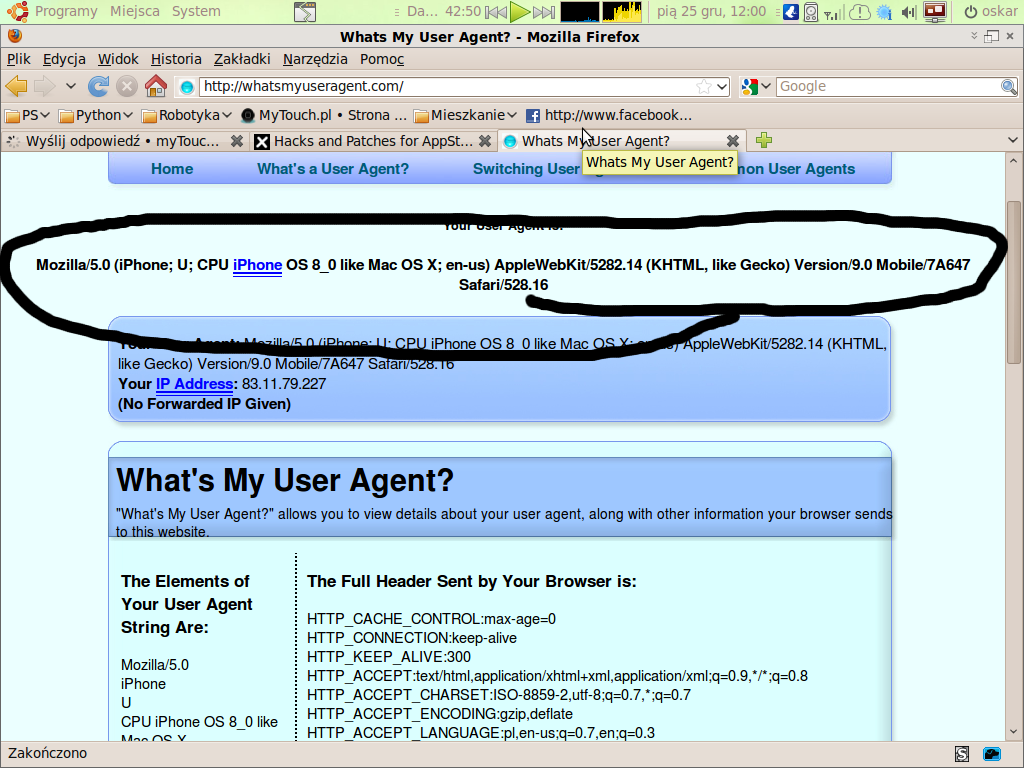
Task: Click the S icon in the status bar
Action: click(x=962, y=754)
